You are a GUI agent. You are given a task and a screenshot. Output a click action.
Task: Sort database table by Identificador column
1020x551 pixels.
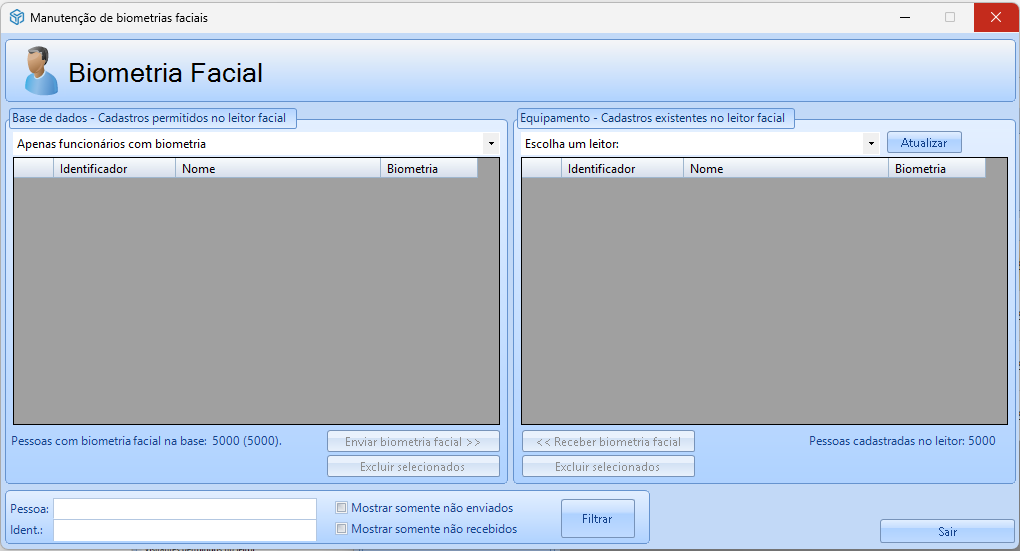pos(114,169)
